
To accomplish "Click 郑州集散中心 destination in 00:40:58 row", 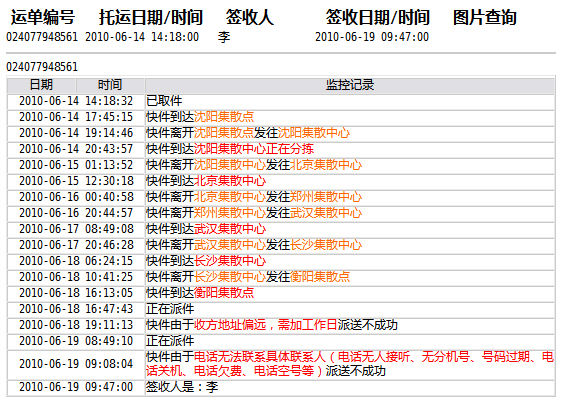I will (326, 197).
